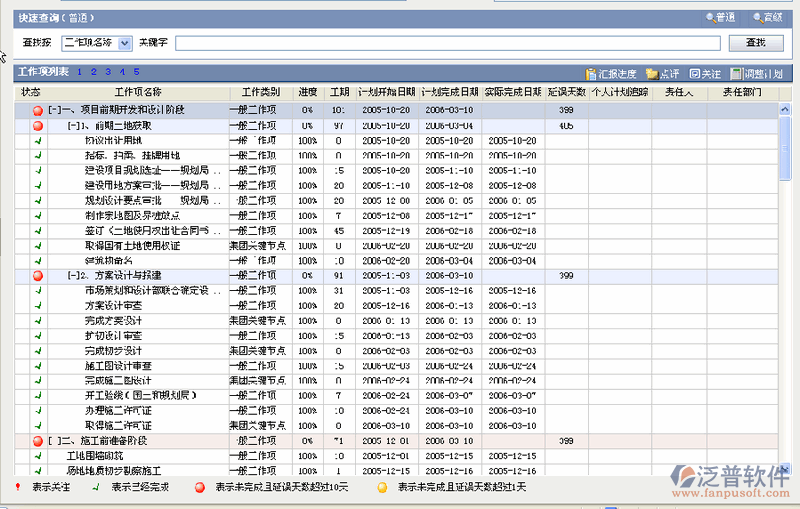Click red status ball for 施工前准备阶段
800x509 pixels.
pyautogui.click(x=38, y=440)
